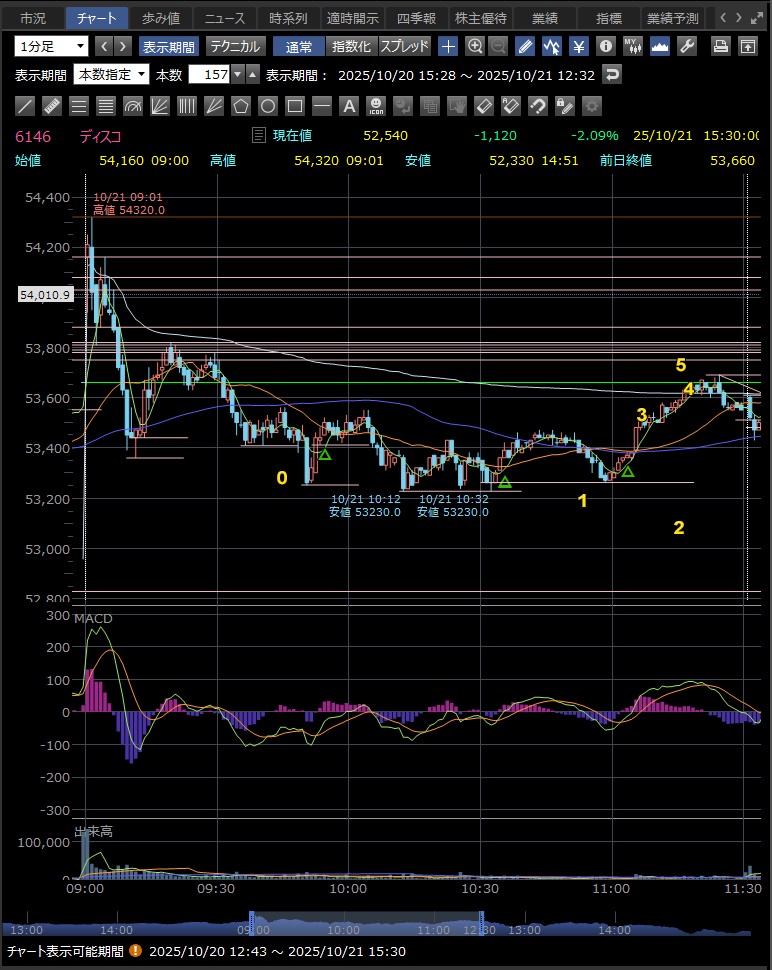Switch to the ニュース tab

click(x=224, y=18)
